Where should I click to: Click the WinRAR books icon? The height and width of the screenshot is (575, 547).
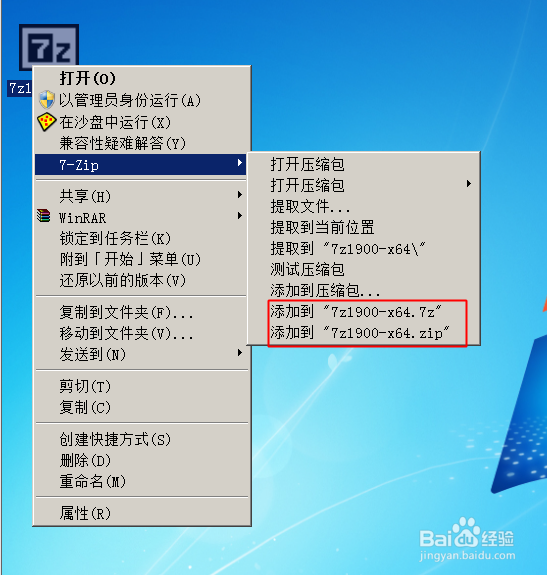coord(44,216)
